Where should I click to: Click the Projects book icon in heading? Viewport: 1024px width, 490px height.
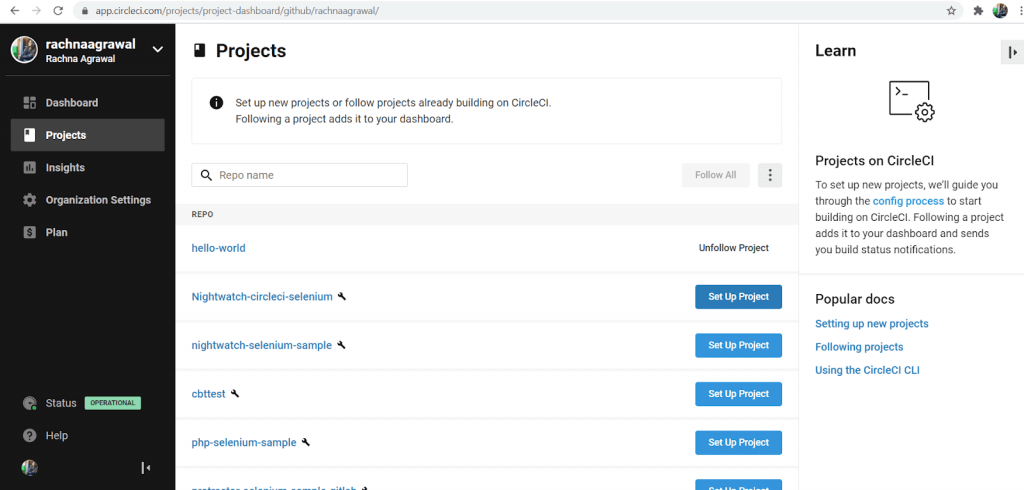click(x=200, y=51)
